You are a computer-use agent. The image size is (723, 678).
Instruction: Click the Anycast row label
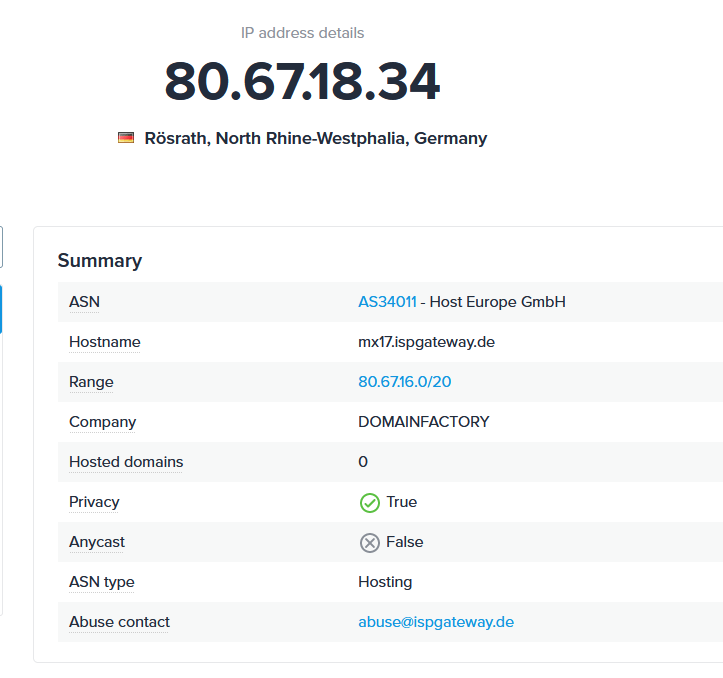[x=97, y=542]
